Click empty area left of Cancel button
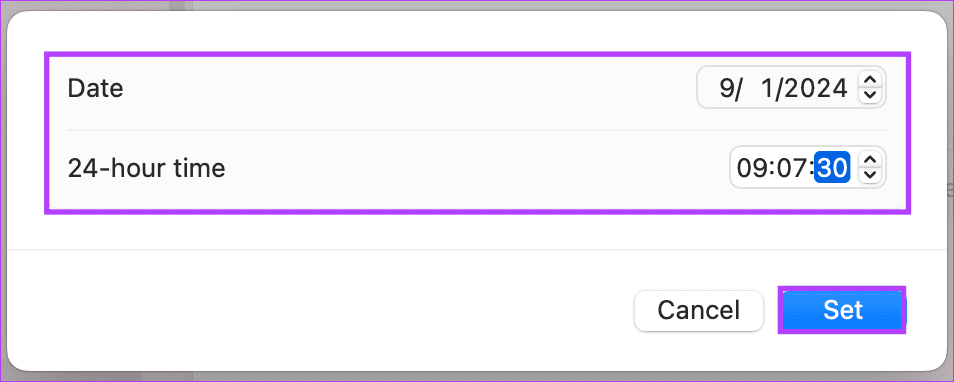The image size is (954, 382). click(316, 310)
